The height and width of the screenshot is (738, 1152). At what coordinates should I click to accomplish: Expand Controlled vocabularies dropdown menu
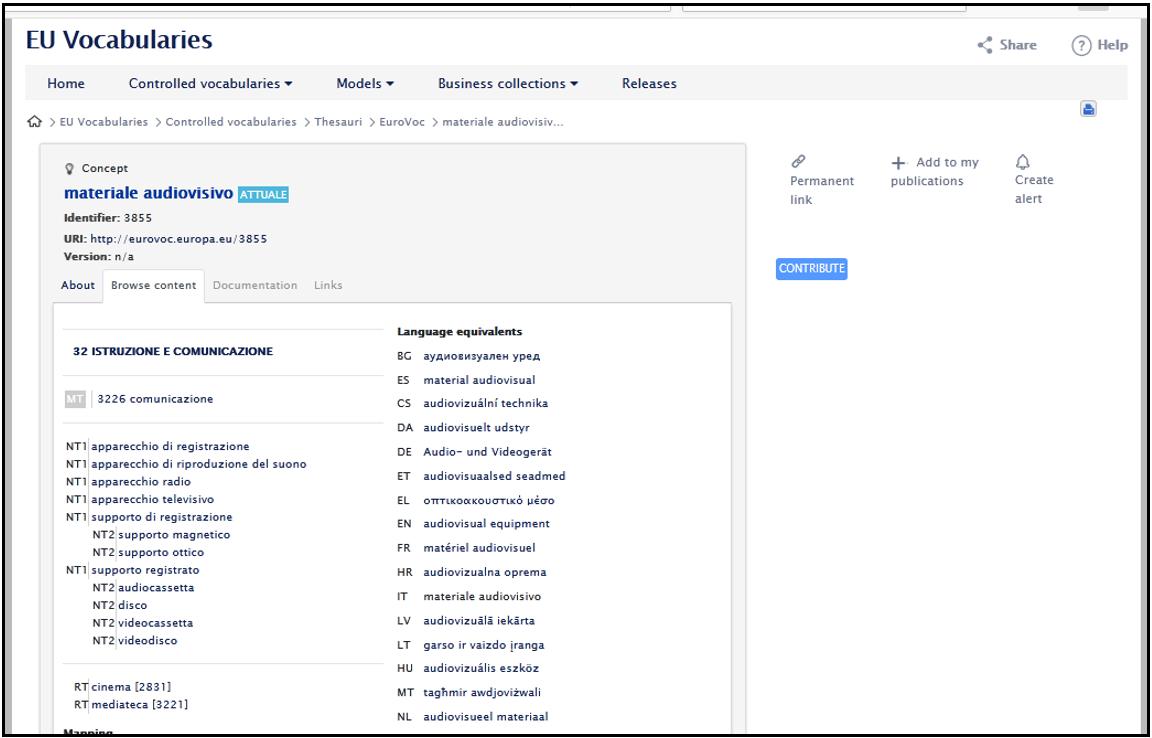click(211, 84)
